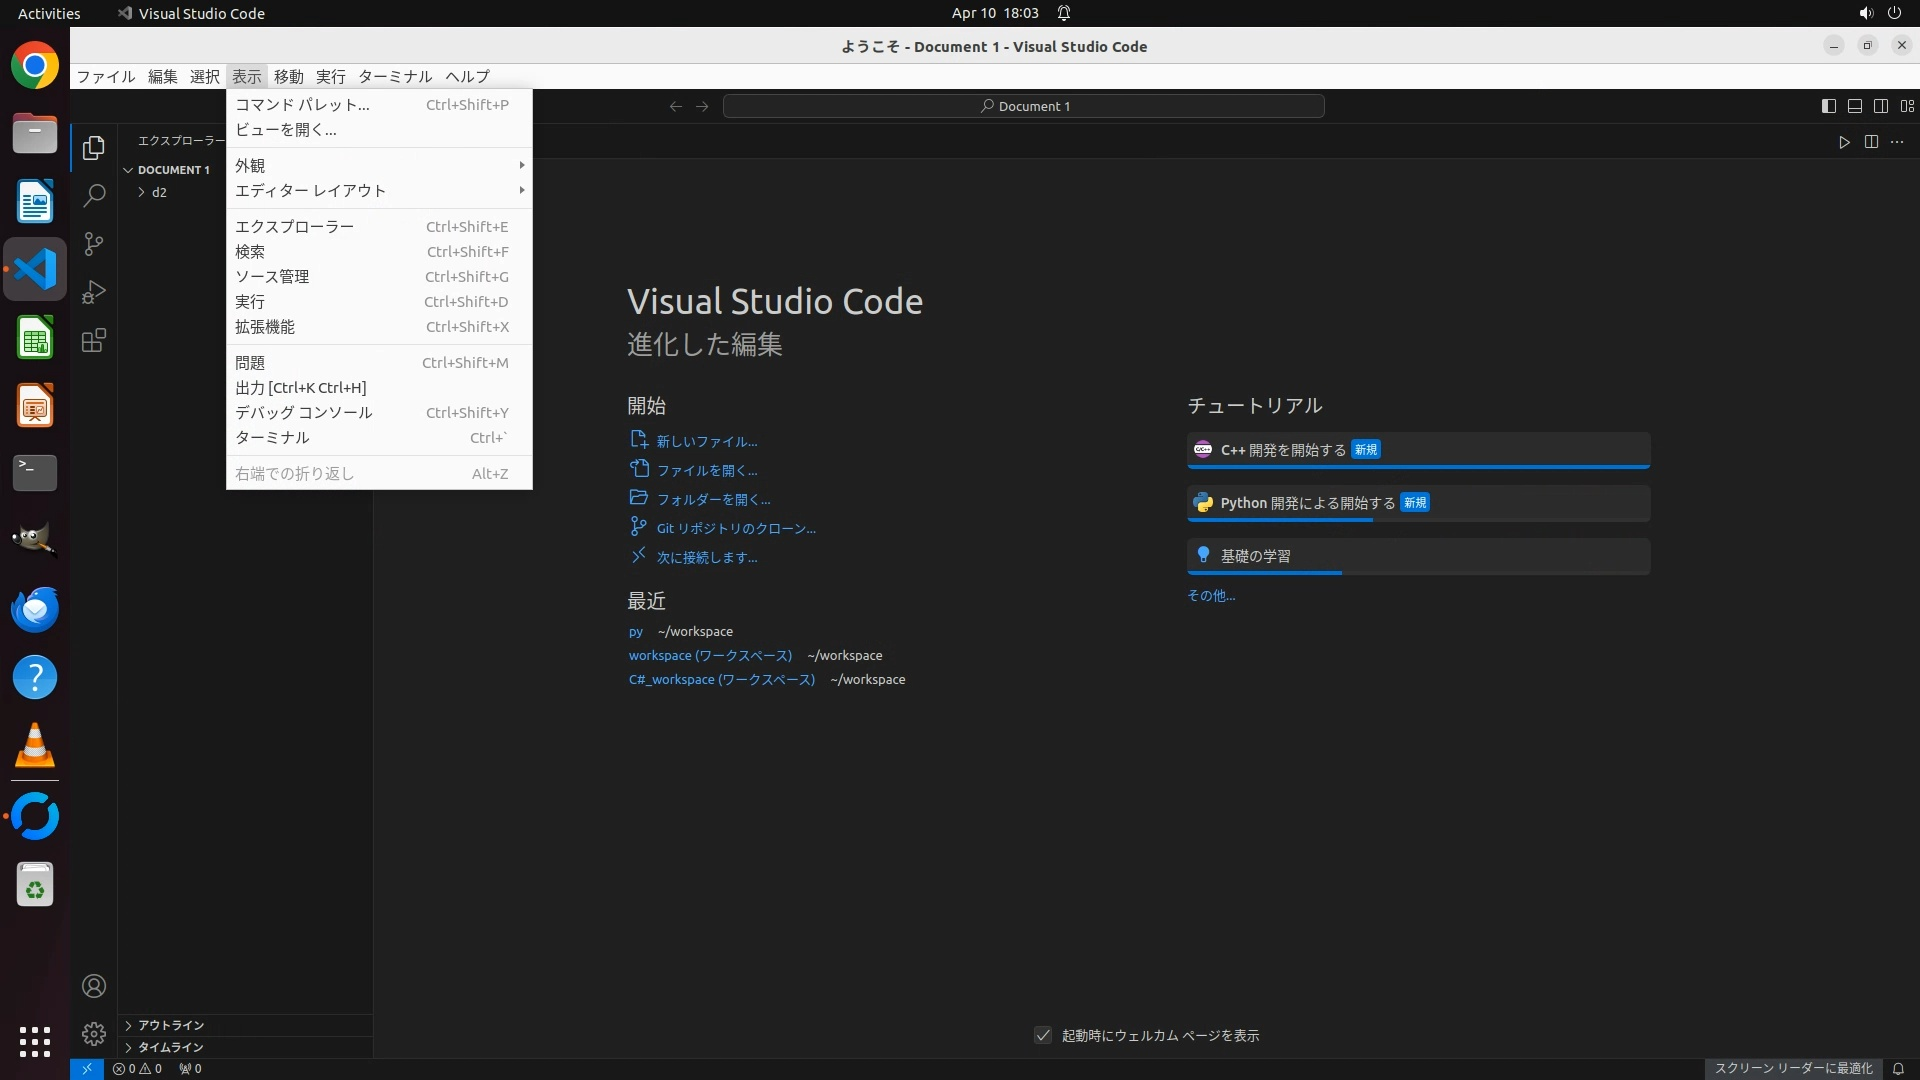
Task: Toggle the bottom panel layout icon
Action: click(x=1854, y=106)
